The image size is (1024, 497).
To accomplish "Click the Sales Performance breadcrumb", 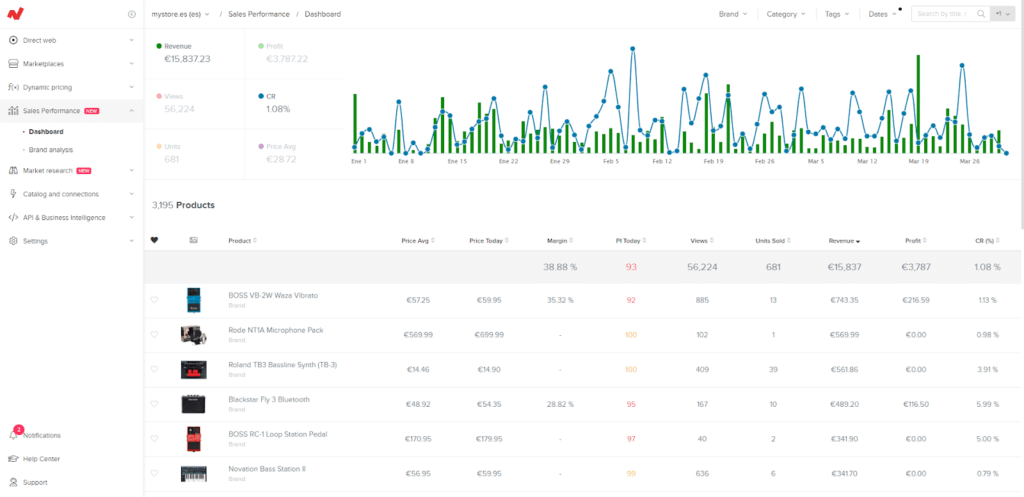I will point(258,14).
